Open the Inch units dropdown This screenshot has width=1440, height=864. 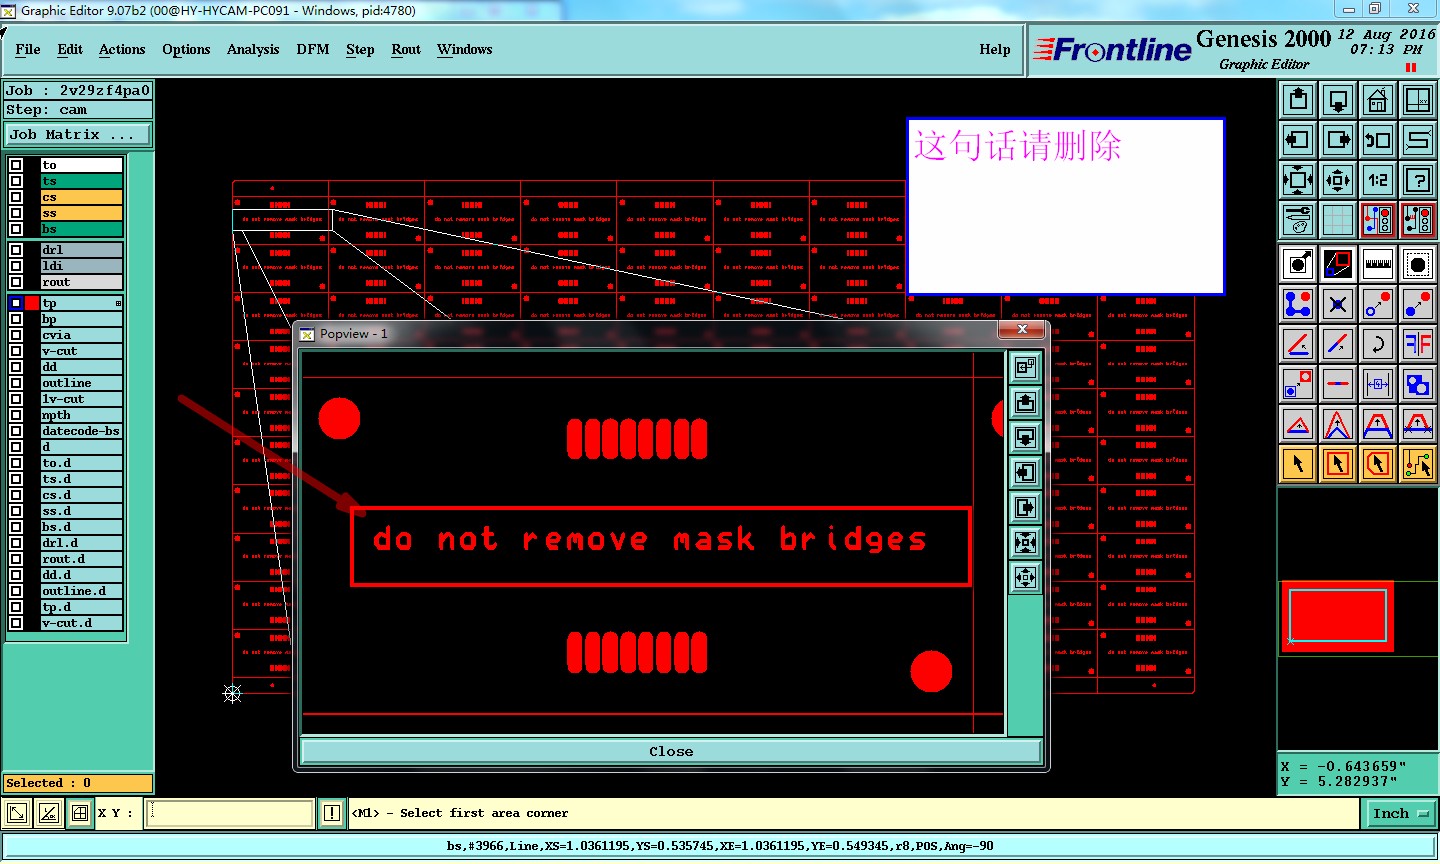pos(1400,814)
